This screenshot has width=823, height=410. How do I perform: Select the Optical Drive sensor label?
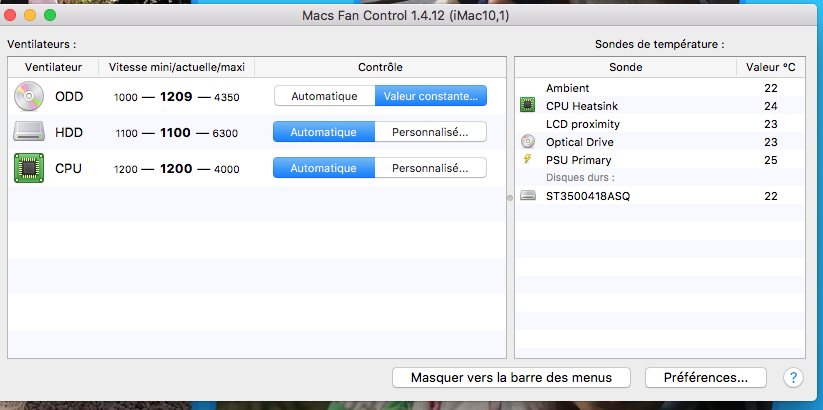click(x=579, y=142)
